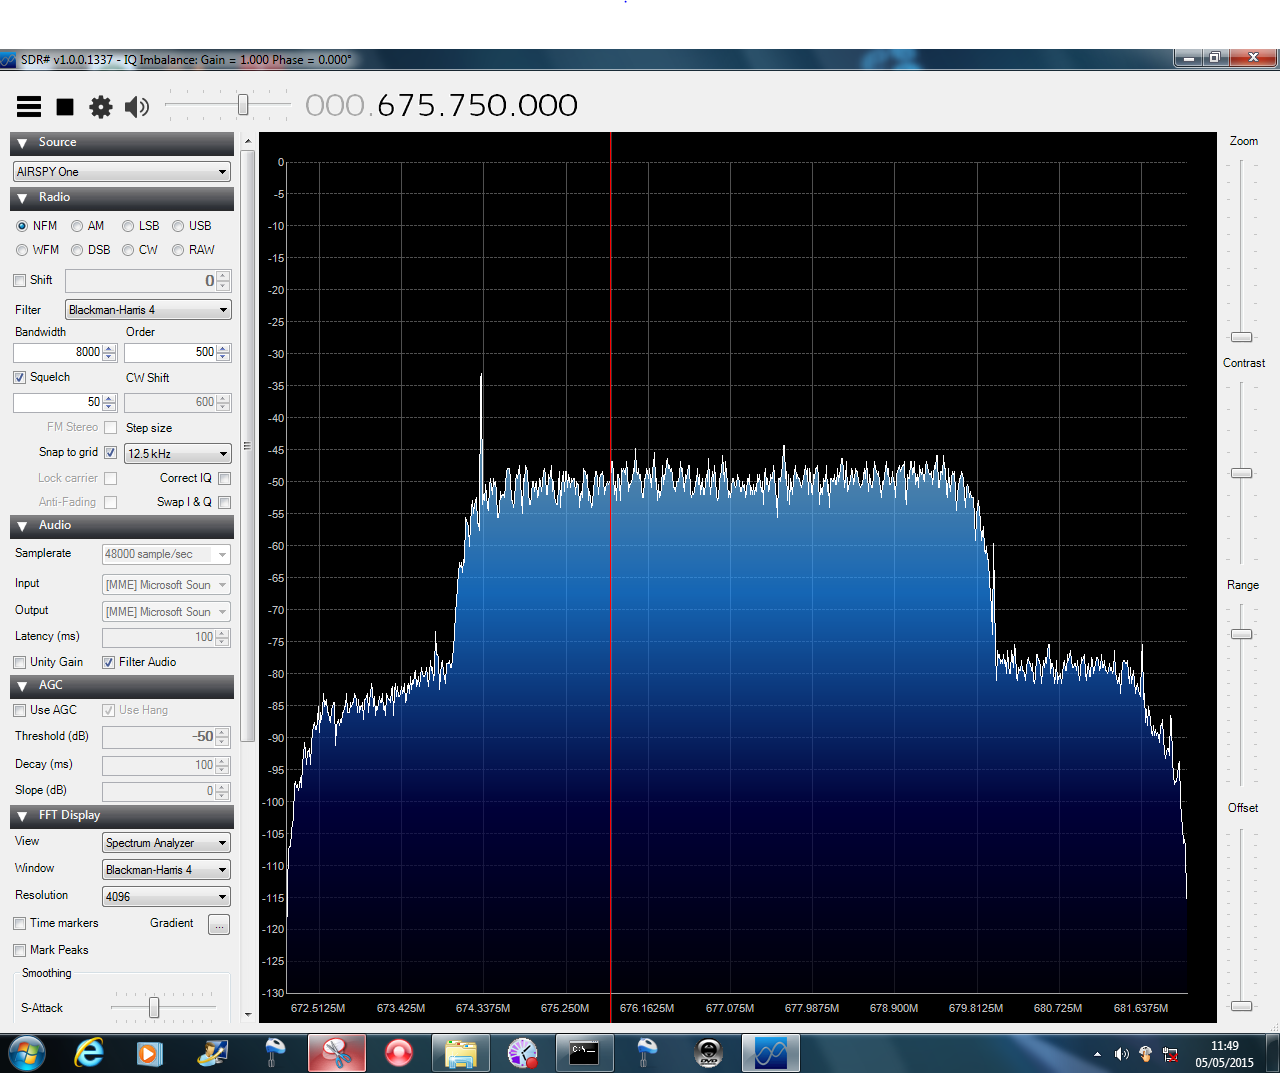
Task: Enable the Time markers checkbox
Action: tap(20, 924)
